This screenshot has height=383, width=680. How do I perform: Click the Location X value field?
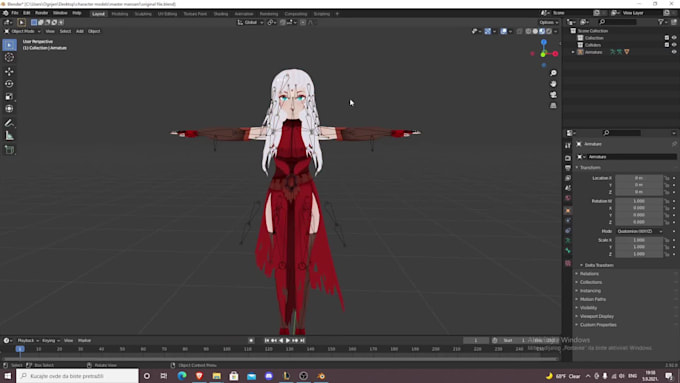click(x=639, y=178)
